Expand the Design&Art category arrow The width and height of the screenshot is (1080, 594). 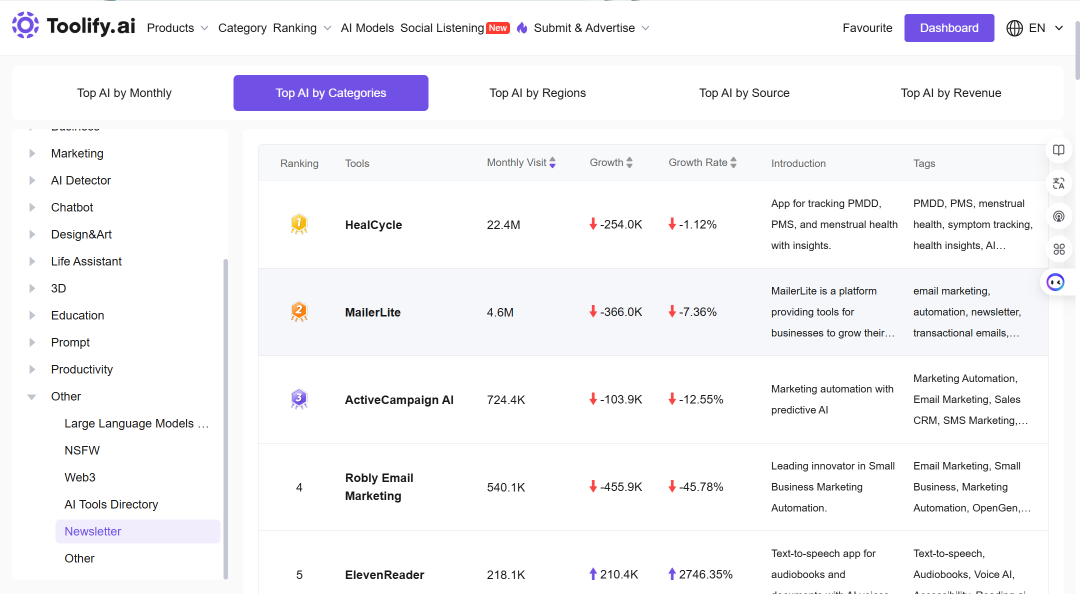(32, 234)
